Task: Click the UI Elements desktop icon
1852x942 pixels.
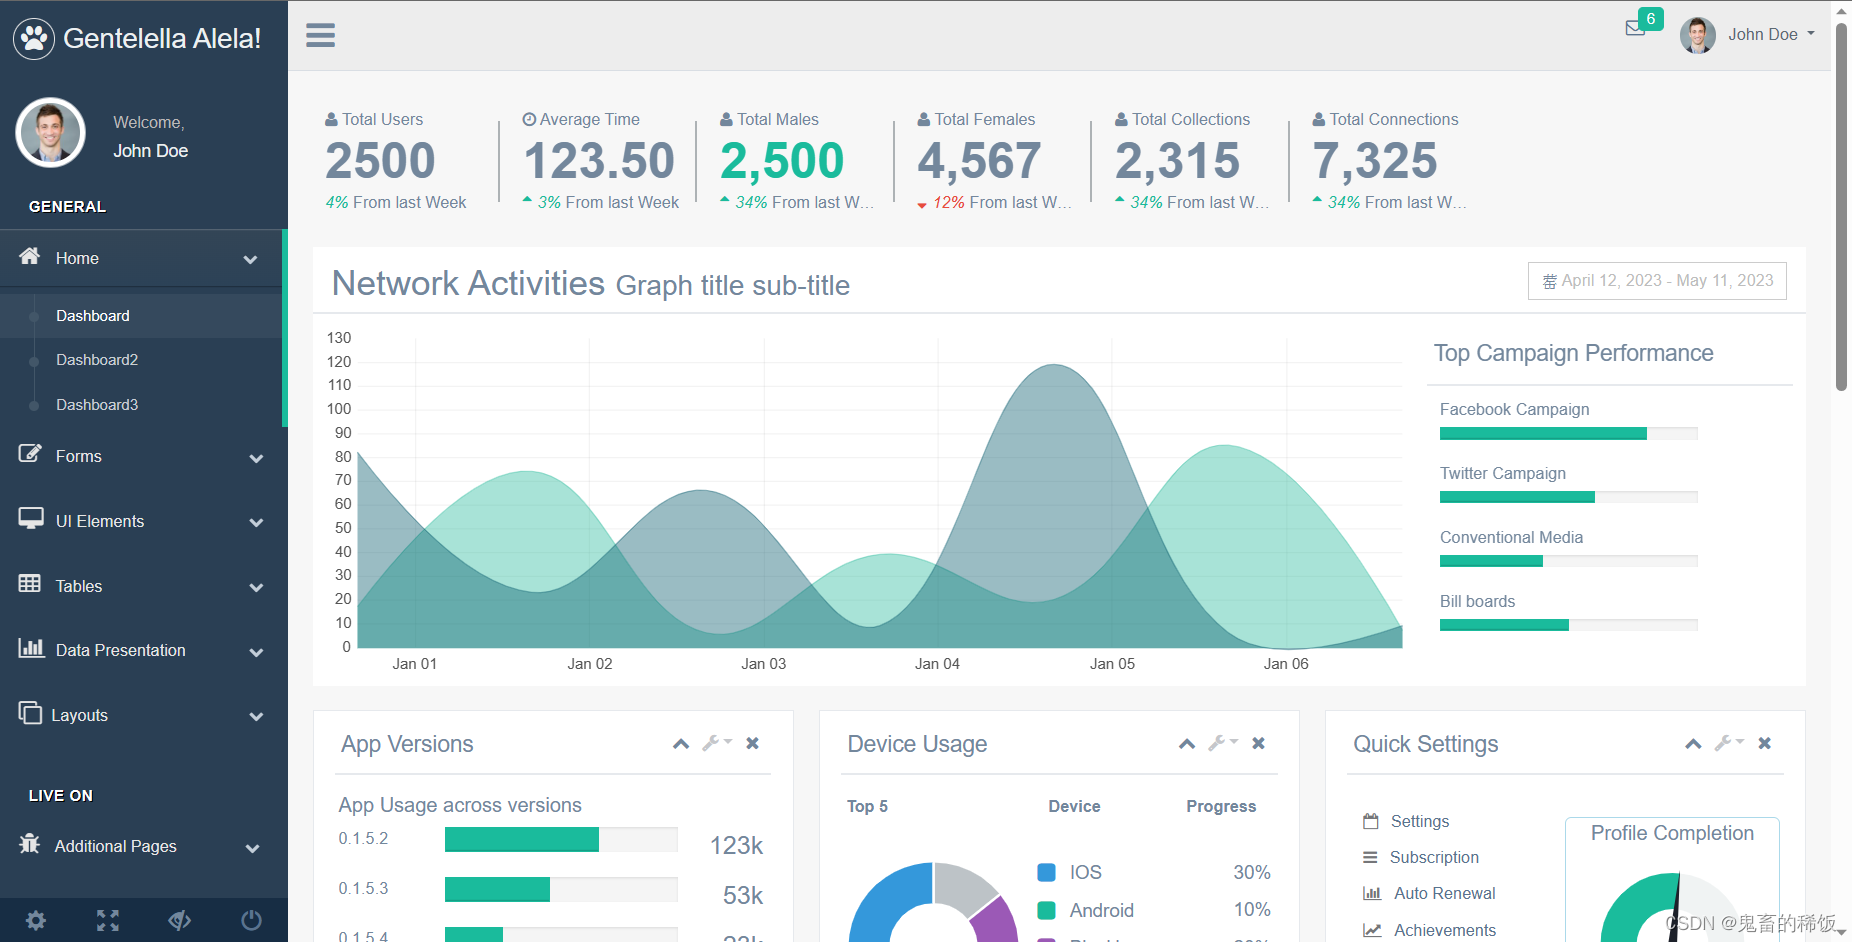Action: [x=31, y=518]
